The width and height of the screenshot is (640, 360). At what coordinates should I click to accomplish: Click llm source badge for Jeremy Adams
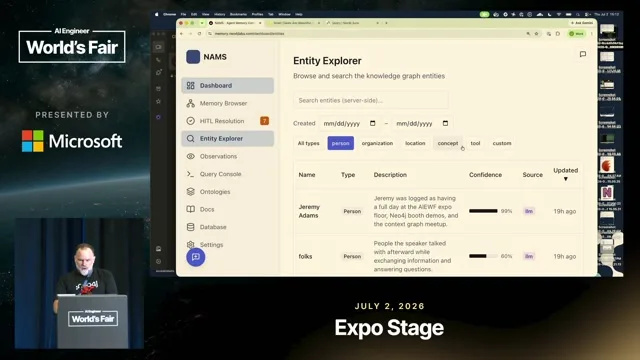[x=529, y=211]
